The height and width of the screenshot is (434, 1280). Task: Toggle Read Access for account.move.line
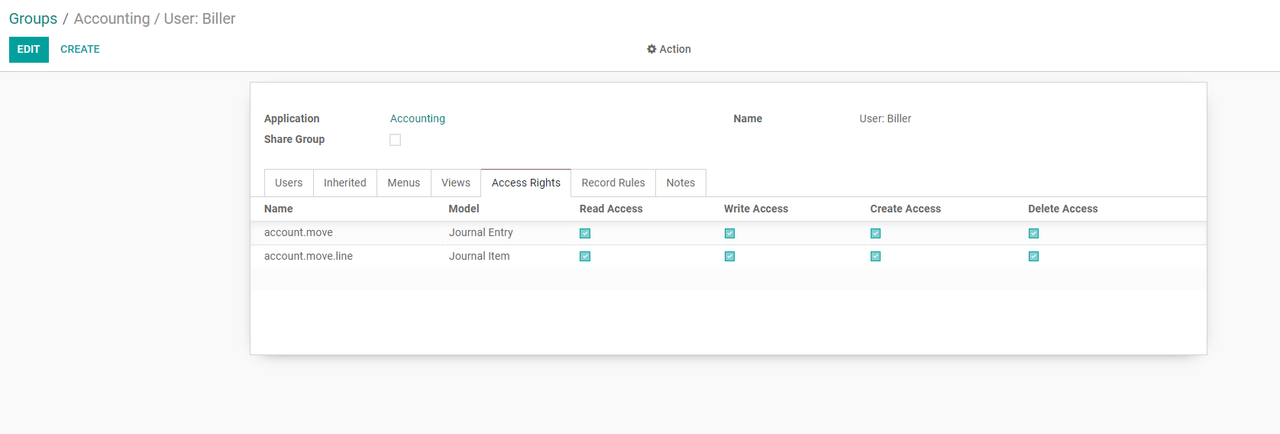tap(585, 256)
